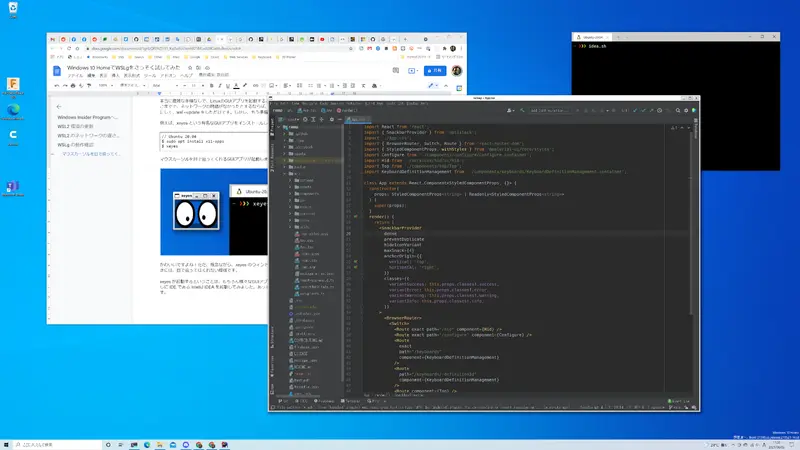Open the ツール menu in Google Docs
This screenshot has height=450, width=800.
pyautogui.click(x=151, y=76)
